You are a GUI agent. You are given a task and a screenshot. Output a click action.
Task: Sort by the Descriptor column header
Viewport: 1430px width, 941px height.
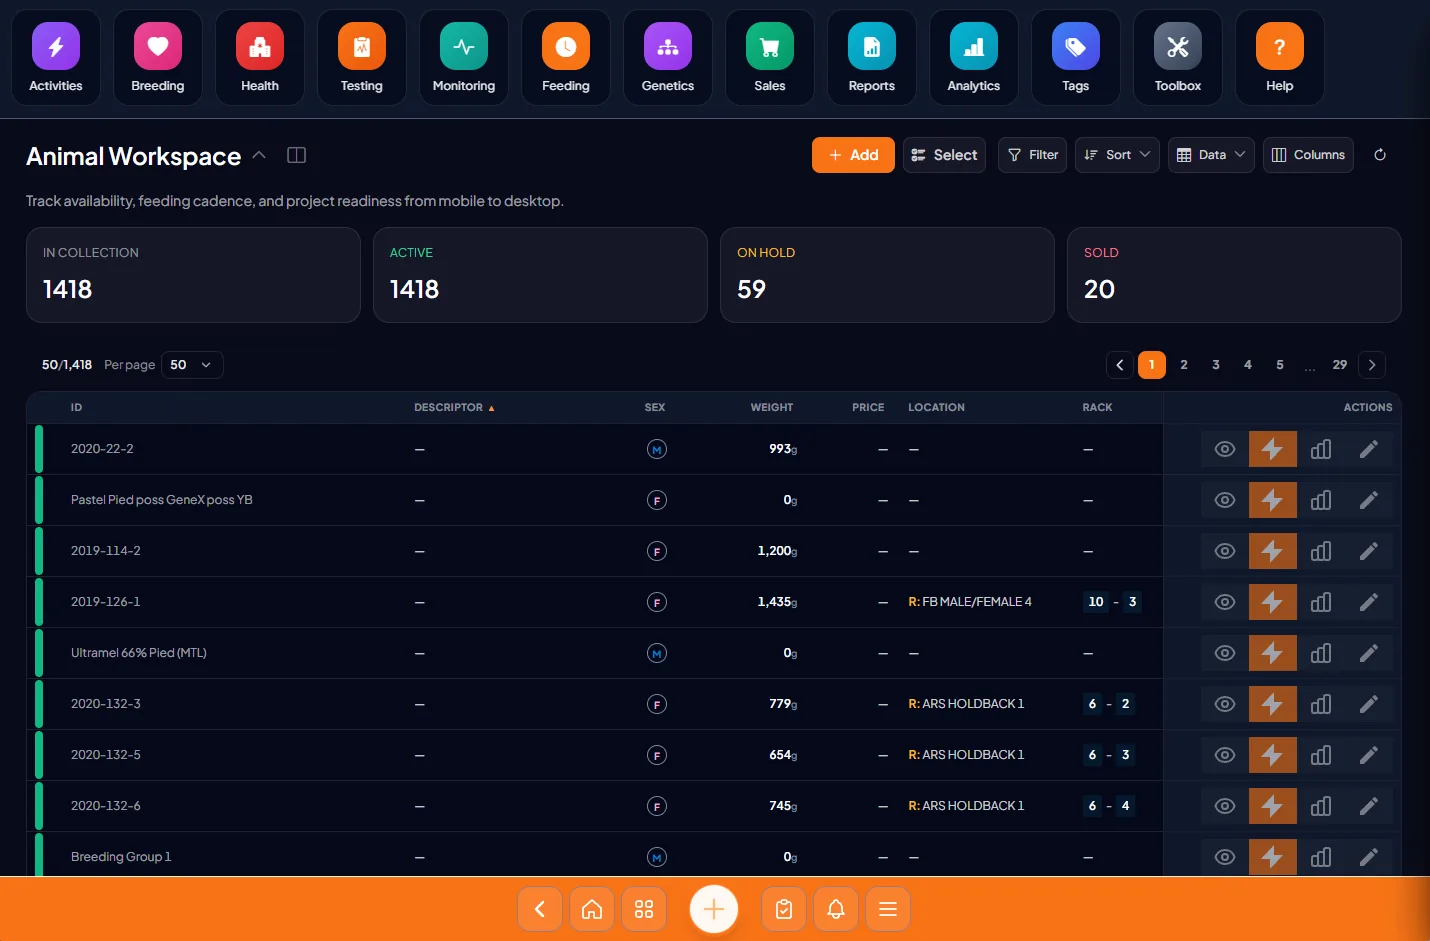pyautogui.click(x=454, y=407)
